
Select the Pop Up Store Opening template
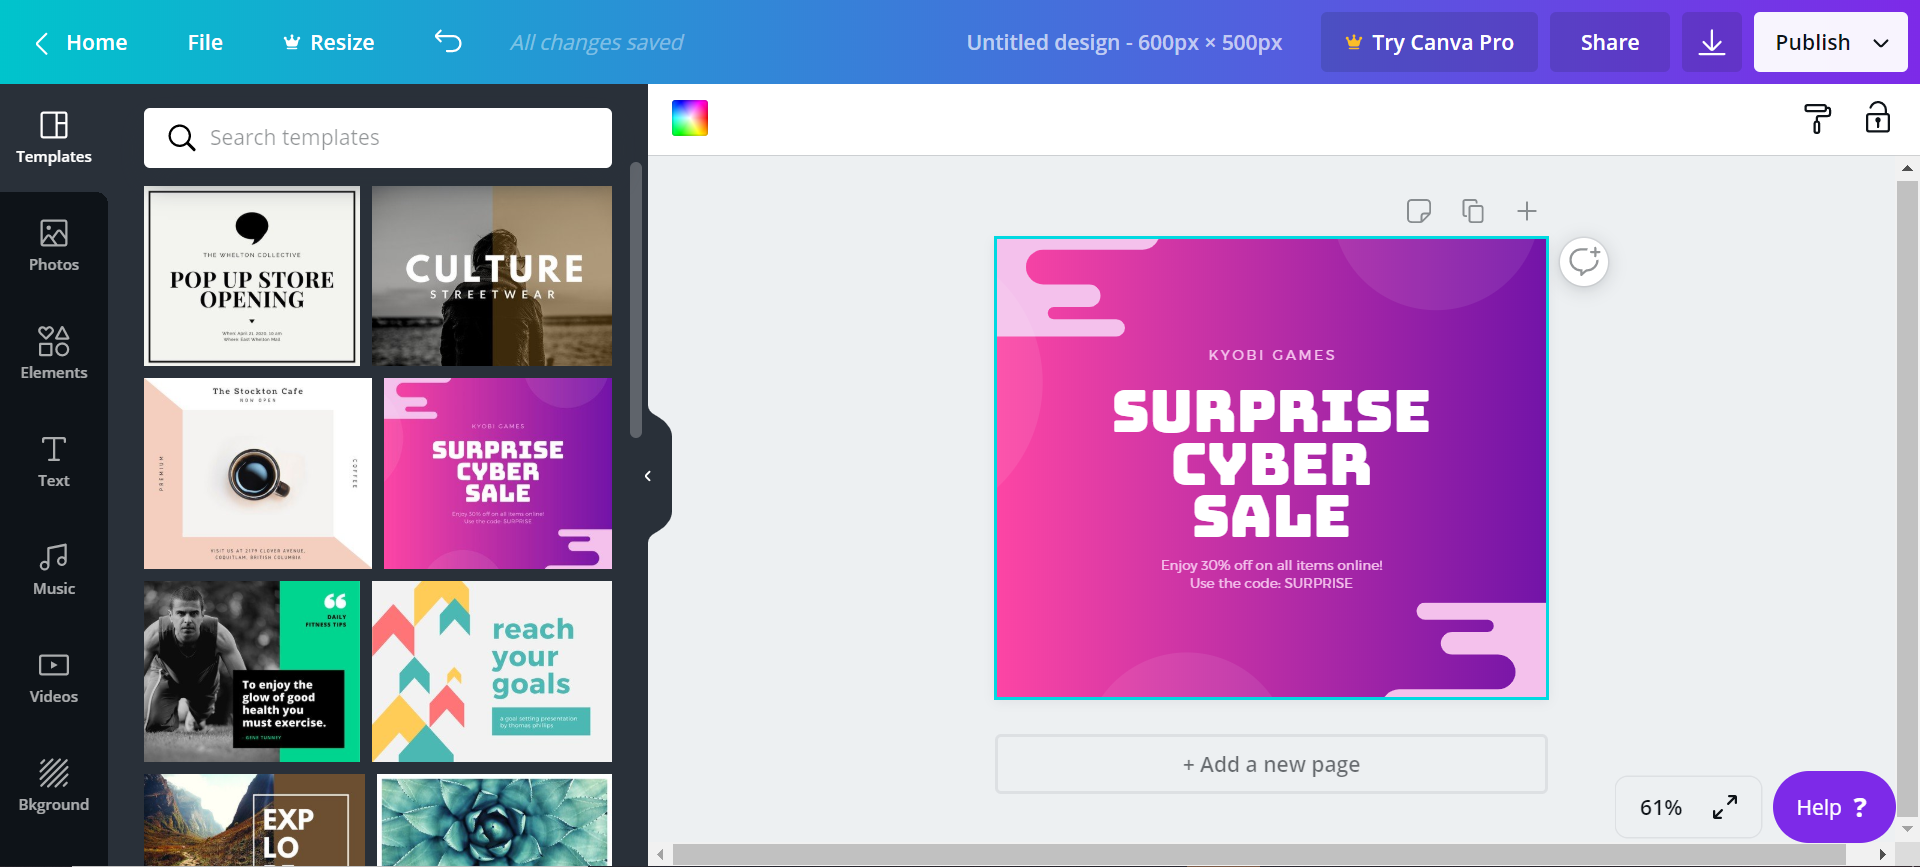click(252, 276)
